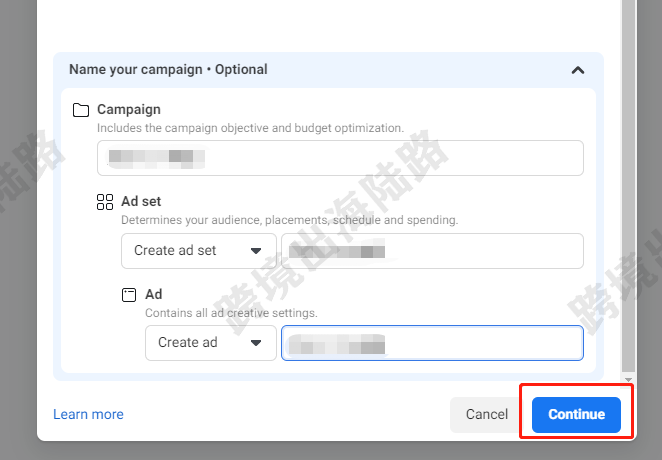The width and height of the screenshot is (662, 460).
Task: Click the blue Continue button
Action: click(x=576, y=414)
